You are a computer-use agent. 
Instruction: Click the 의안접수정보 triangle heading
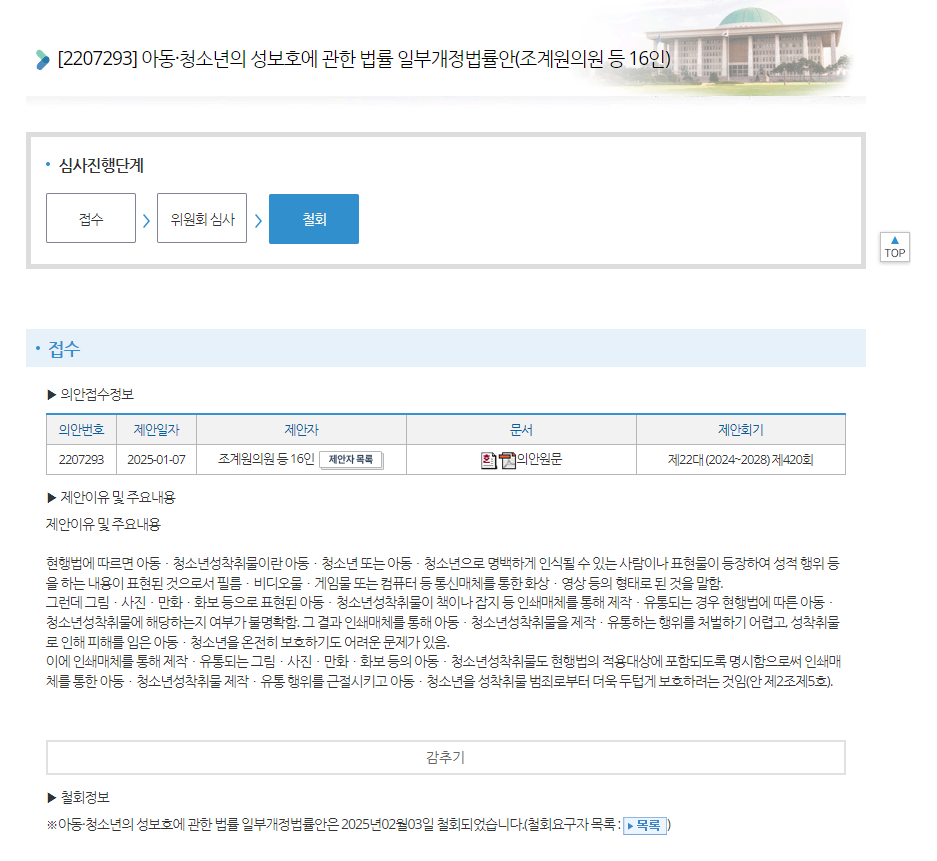coord(90,394)
